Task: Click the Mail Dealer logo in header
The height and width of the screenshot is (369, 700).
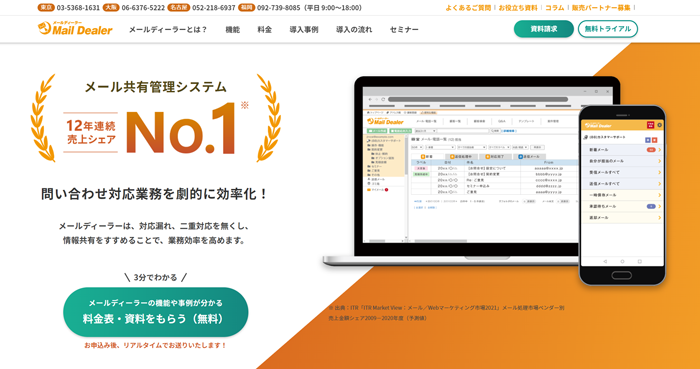Action: tap(75, 29)
